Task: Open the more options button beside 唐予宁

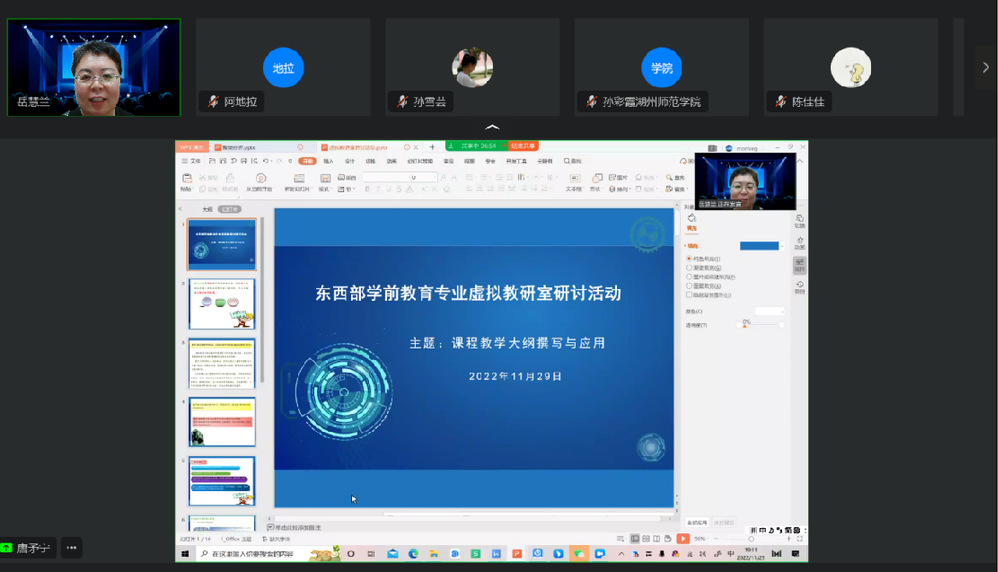Action: [x=71, y=547]
